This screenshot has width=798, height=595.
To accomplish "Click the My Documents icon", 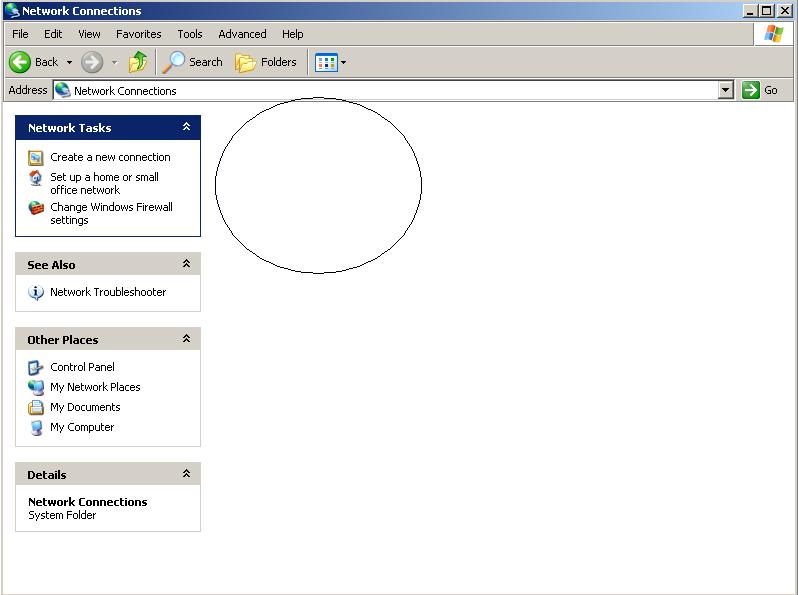I will (x=36, y=407).
